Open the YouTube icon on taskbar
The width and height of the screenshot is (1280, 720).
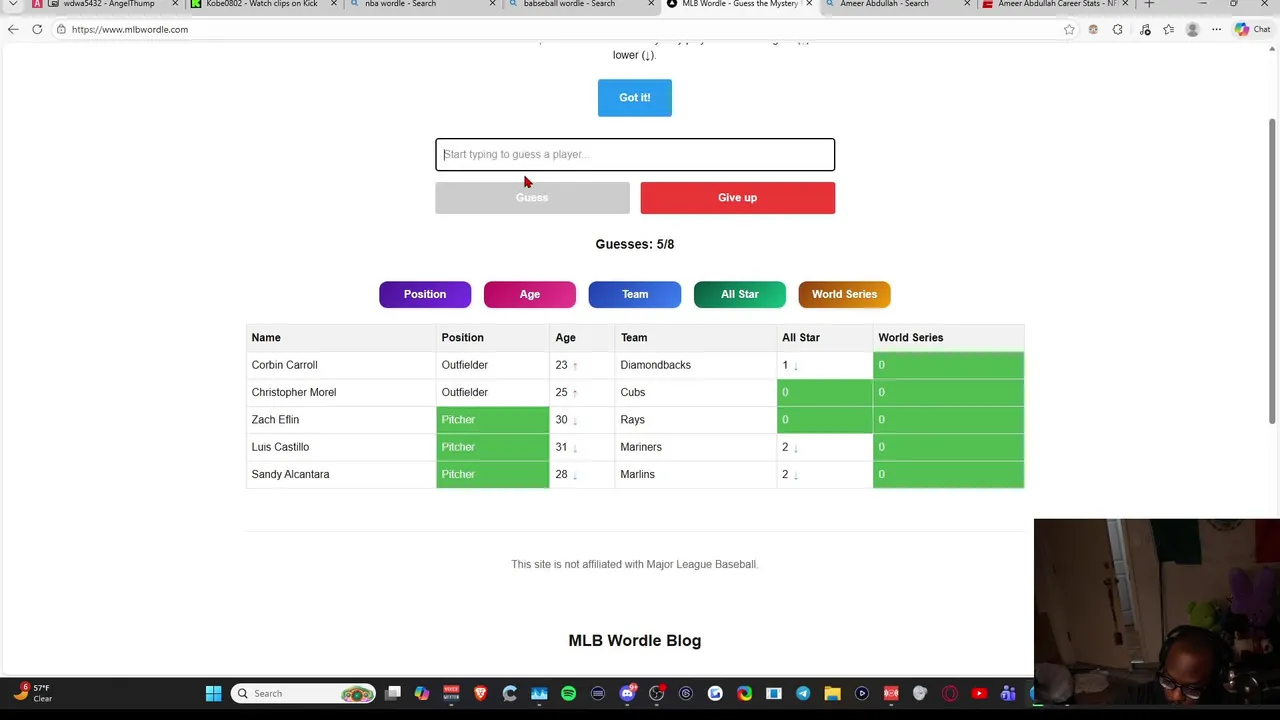979,693
